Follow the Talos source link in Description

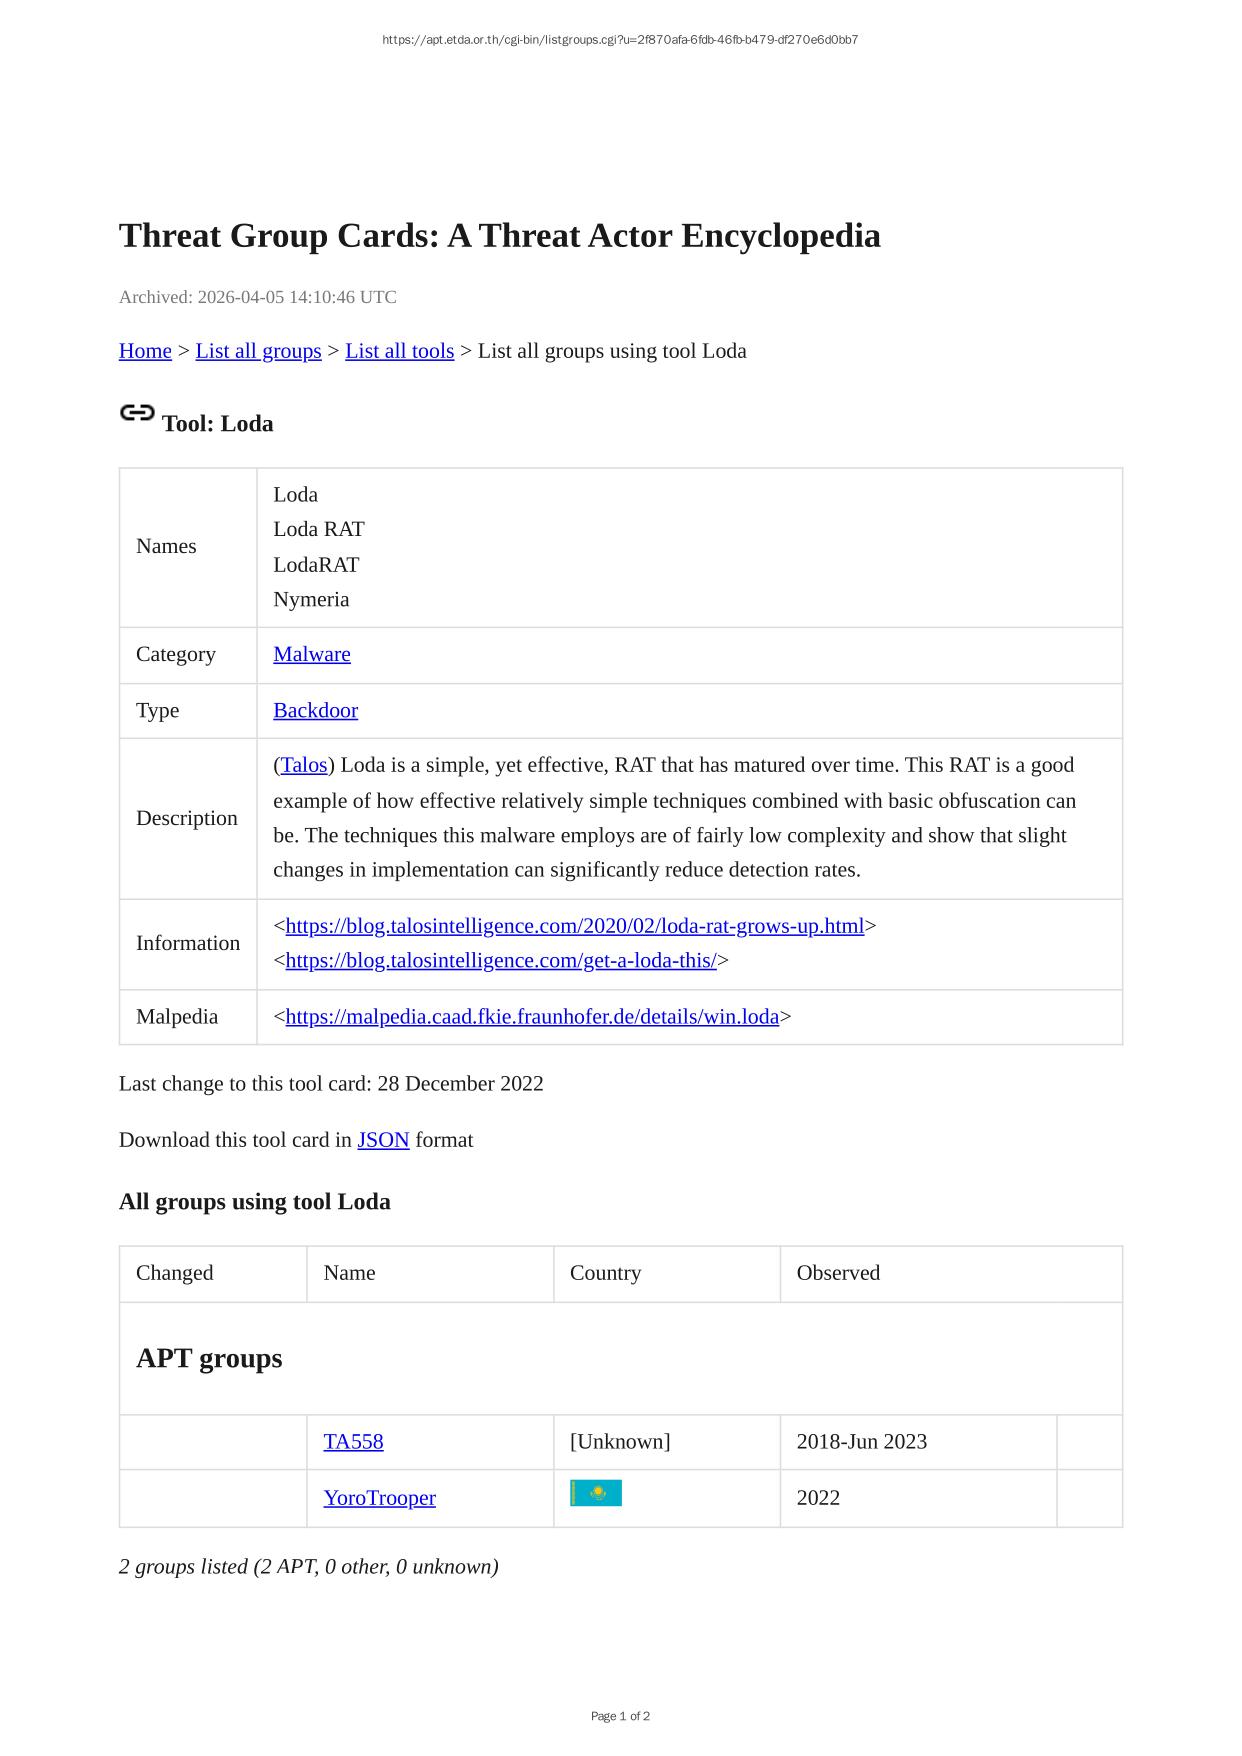point(304,765)
